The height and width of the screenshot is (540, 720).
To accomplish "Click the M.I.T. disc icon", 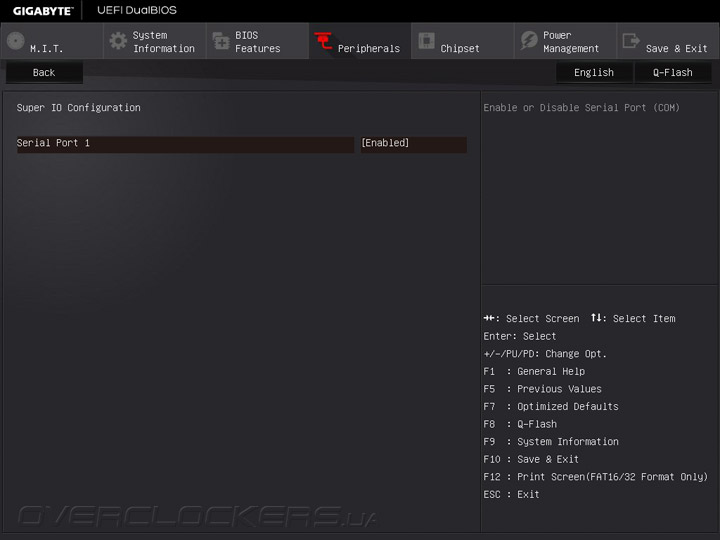I will click(16, 41).
